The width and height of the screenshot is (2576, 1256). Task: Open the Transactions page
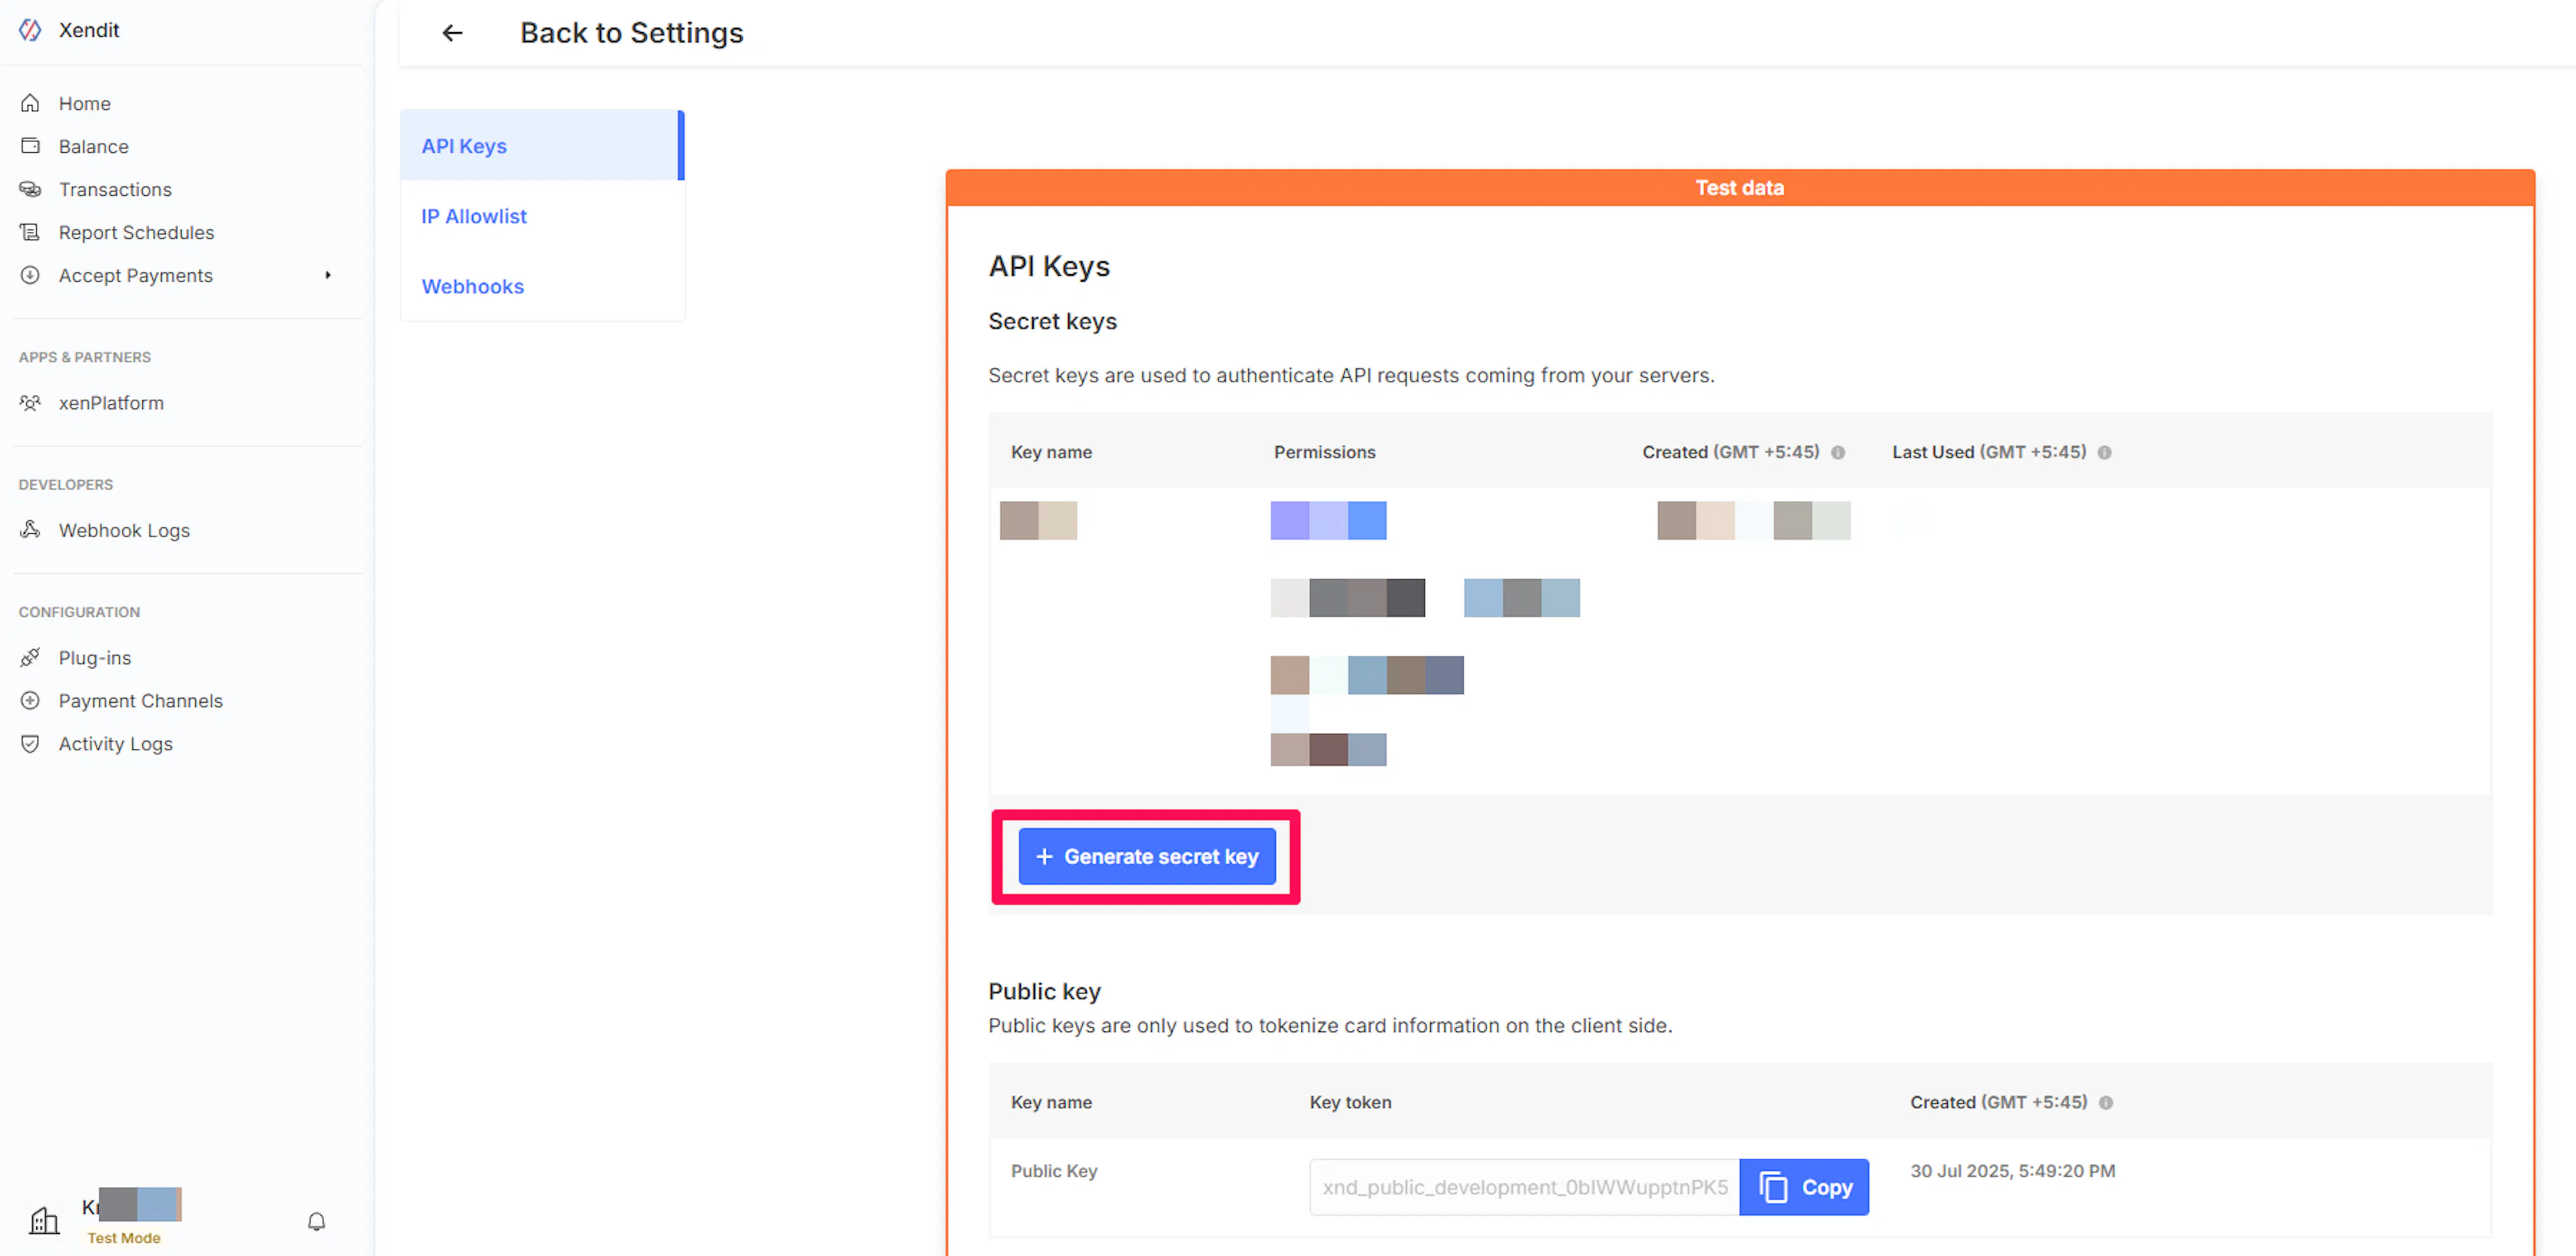(114, 189)
